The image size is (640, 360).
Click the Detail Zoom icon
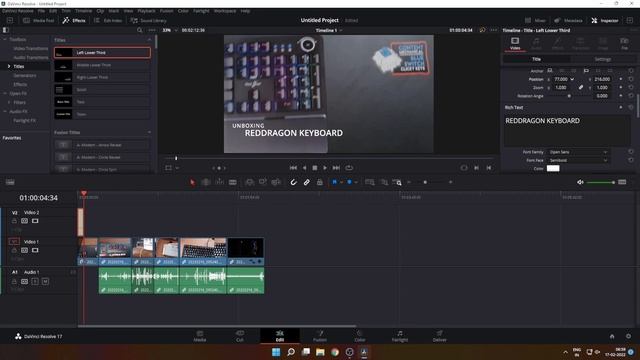click(x=384, y=182)
